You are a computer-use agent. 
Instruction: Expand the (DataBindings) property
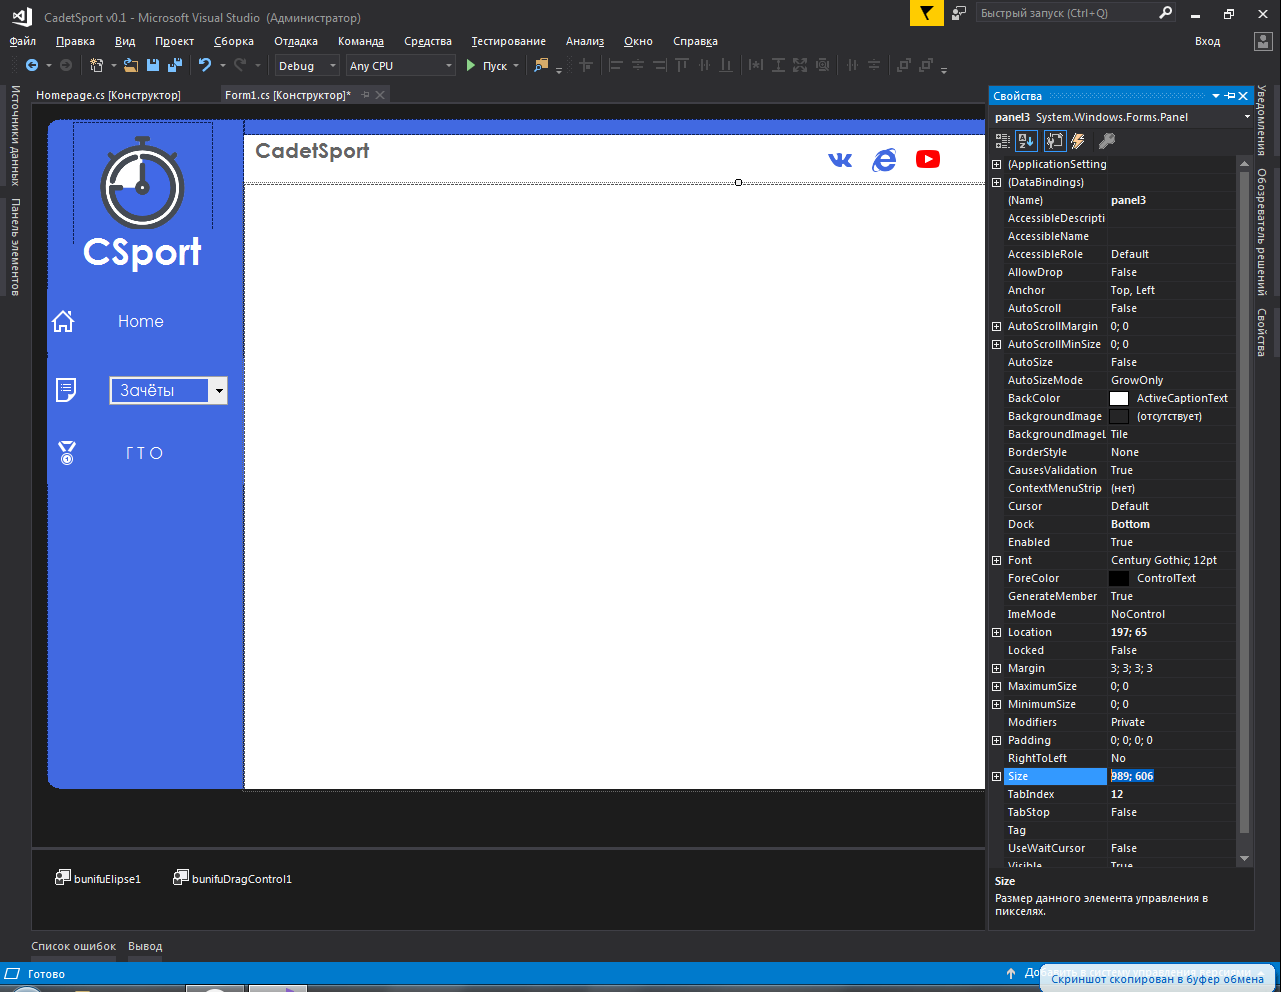[996, 182]
